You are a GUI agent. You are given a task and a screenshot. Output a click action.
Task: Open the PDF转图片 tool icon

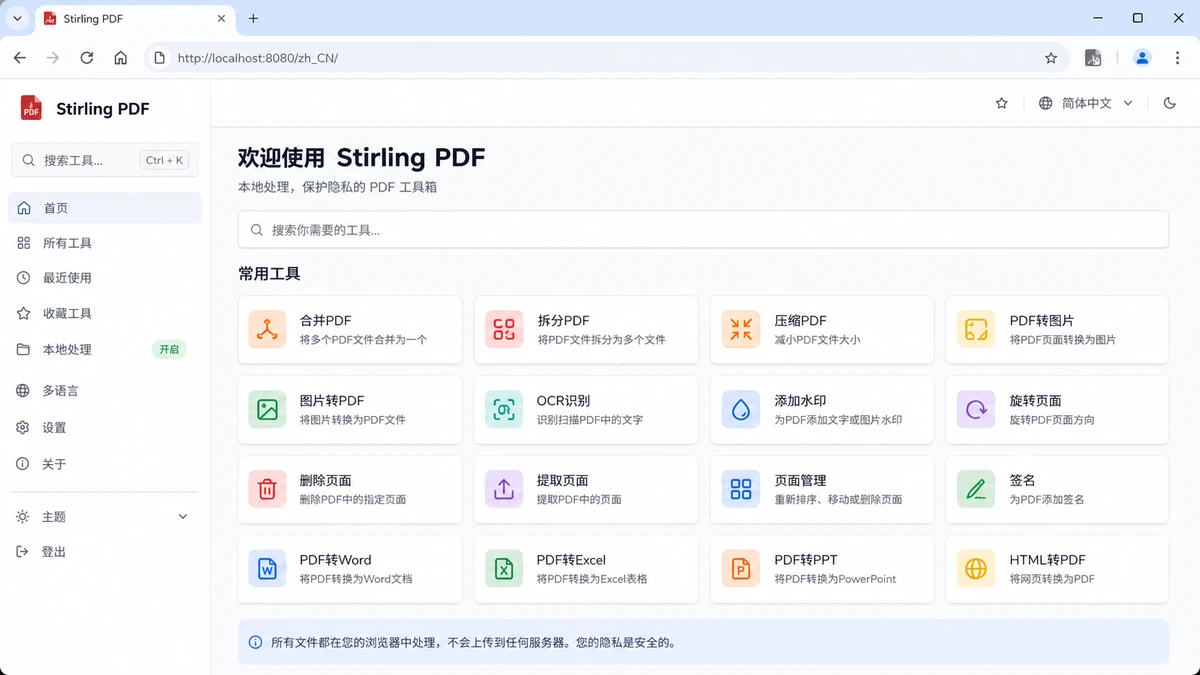click(x=976, y=329)
